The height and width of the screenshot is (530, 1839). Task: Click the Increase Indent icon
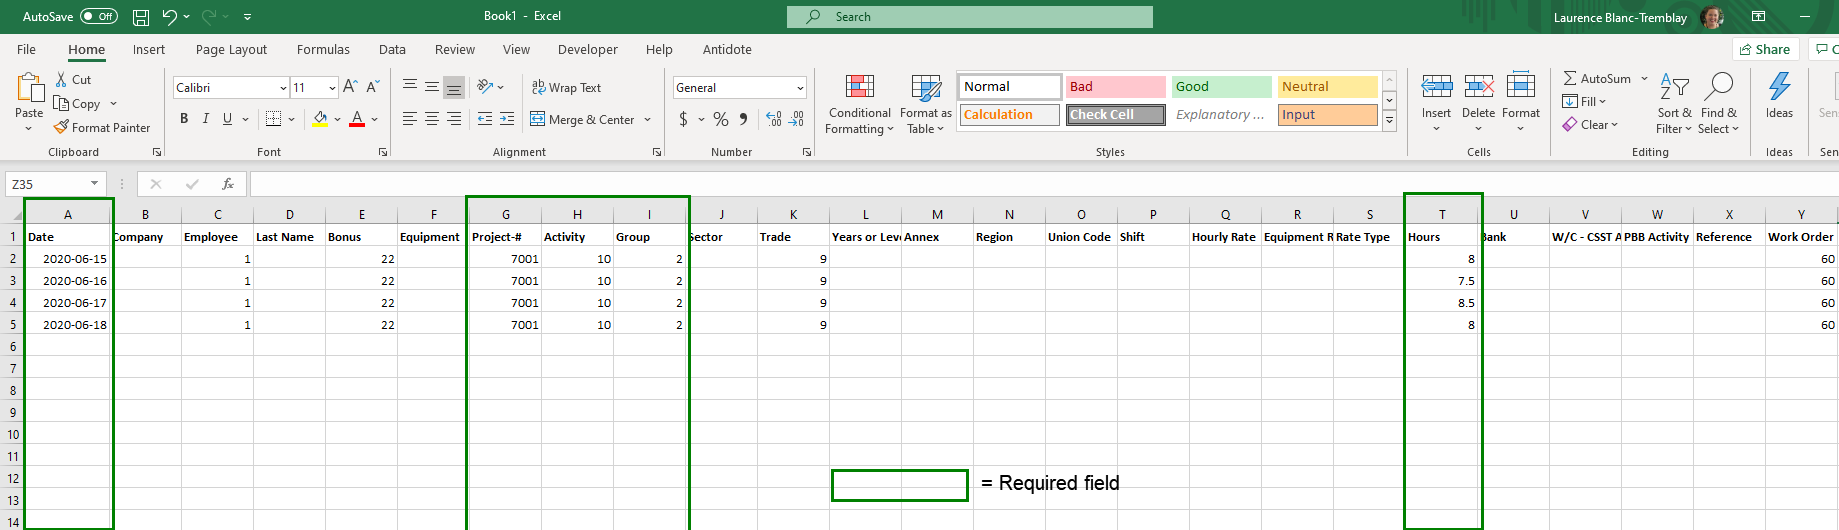(507, 119)
